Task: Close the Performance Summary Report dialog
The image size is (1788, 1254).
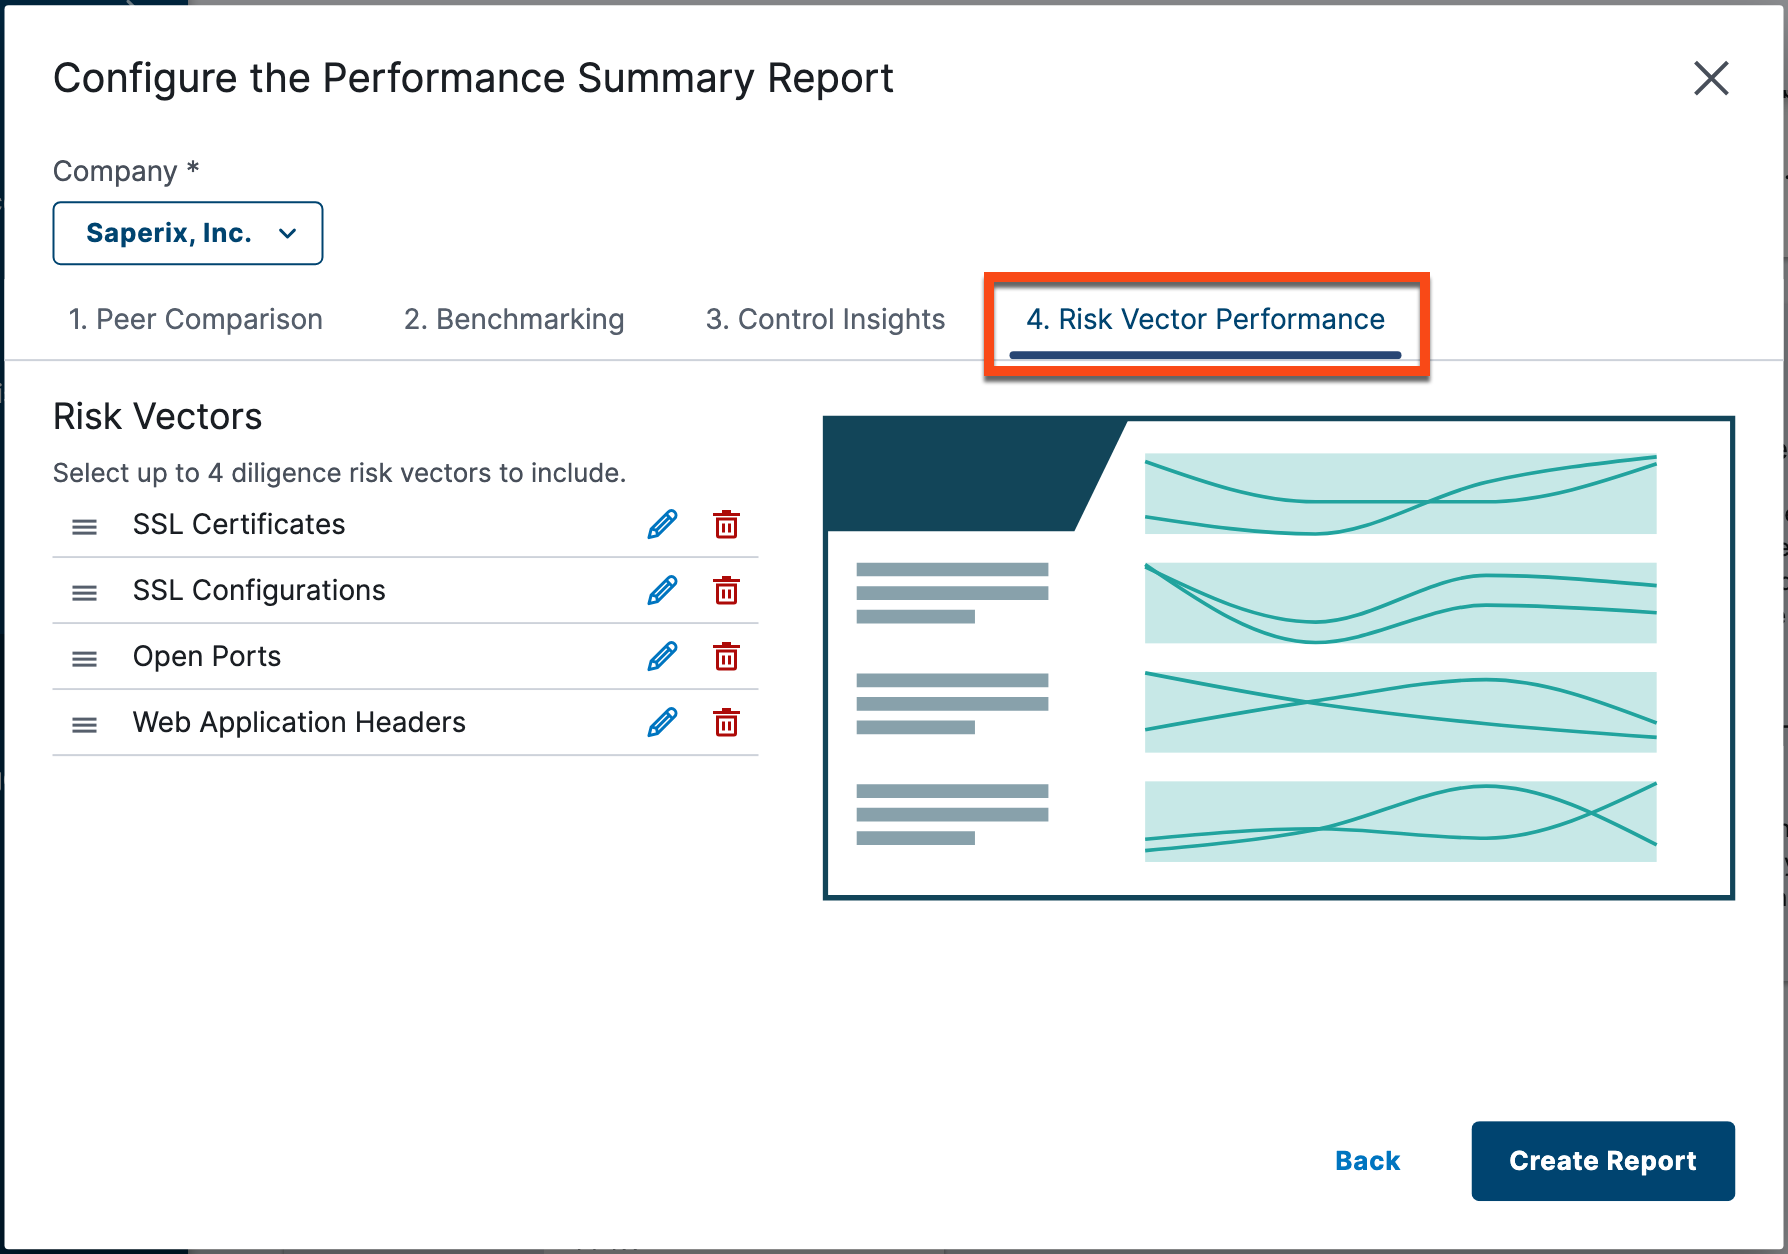Action: coord(1711,79)
